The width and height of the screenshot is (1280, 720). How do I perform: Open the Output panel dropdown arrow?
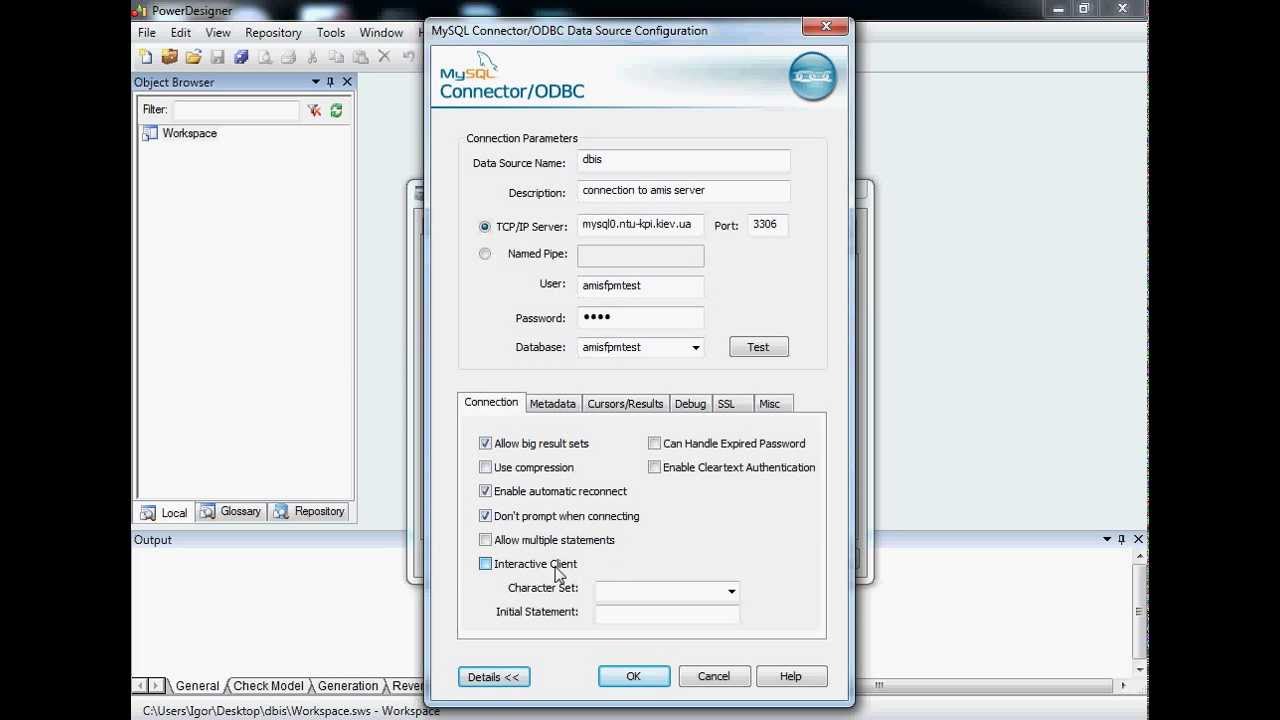1107,539
